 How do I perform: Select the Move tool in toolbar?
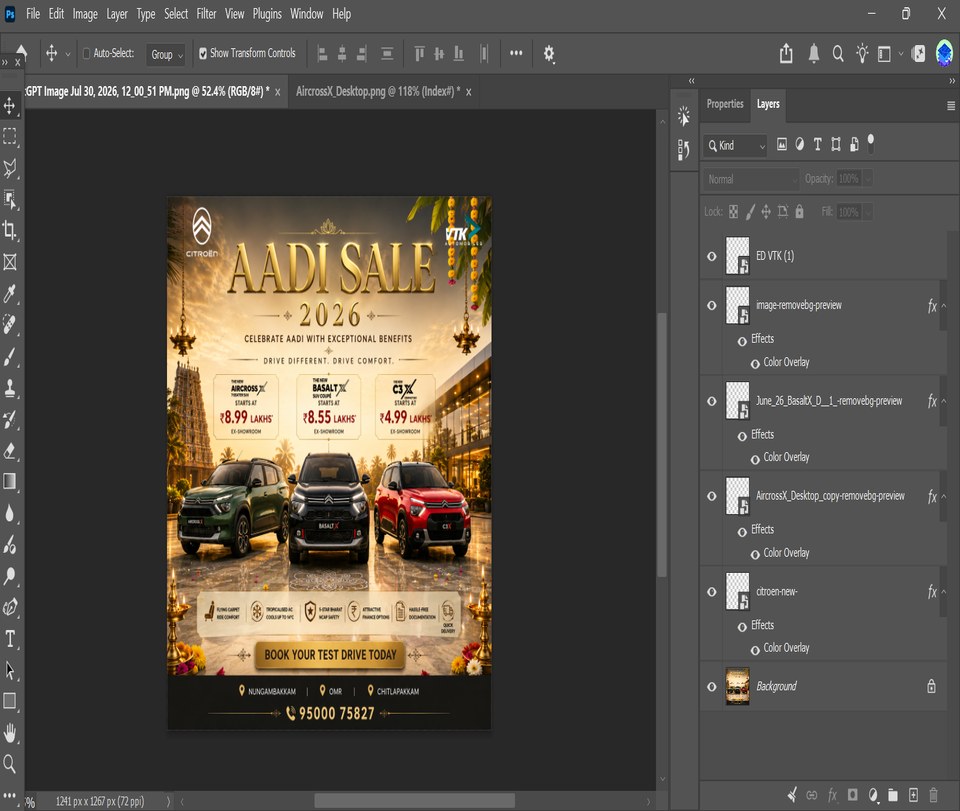10,105
